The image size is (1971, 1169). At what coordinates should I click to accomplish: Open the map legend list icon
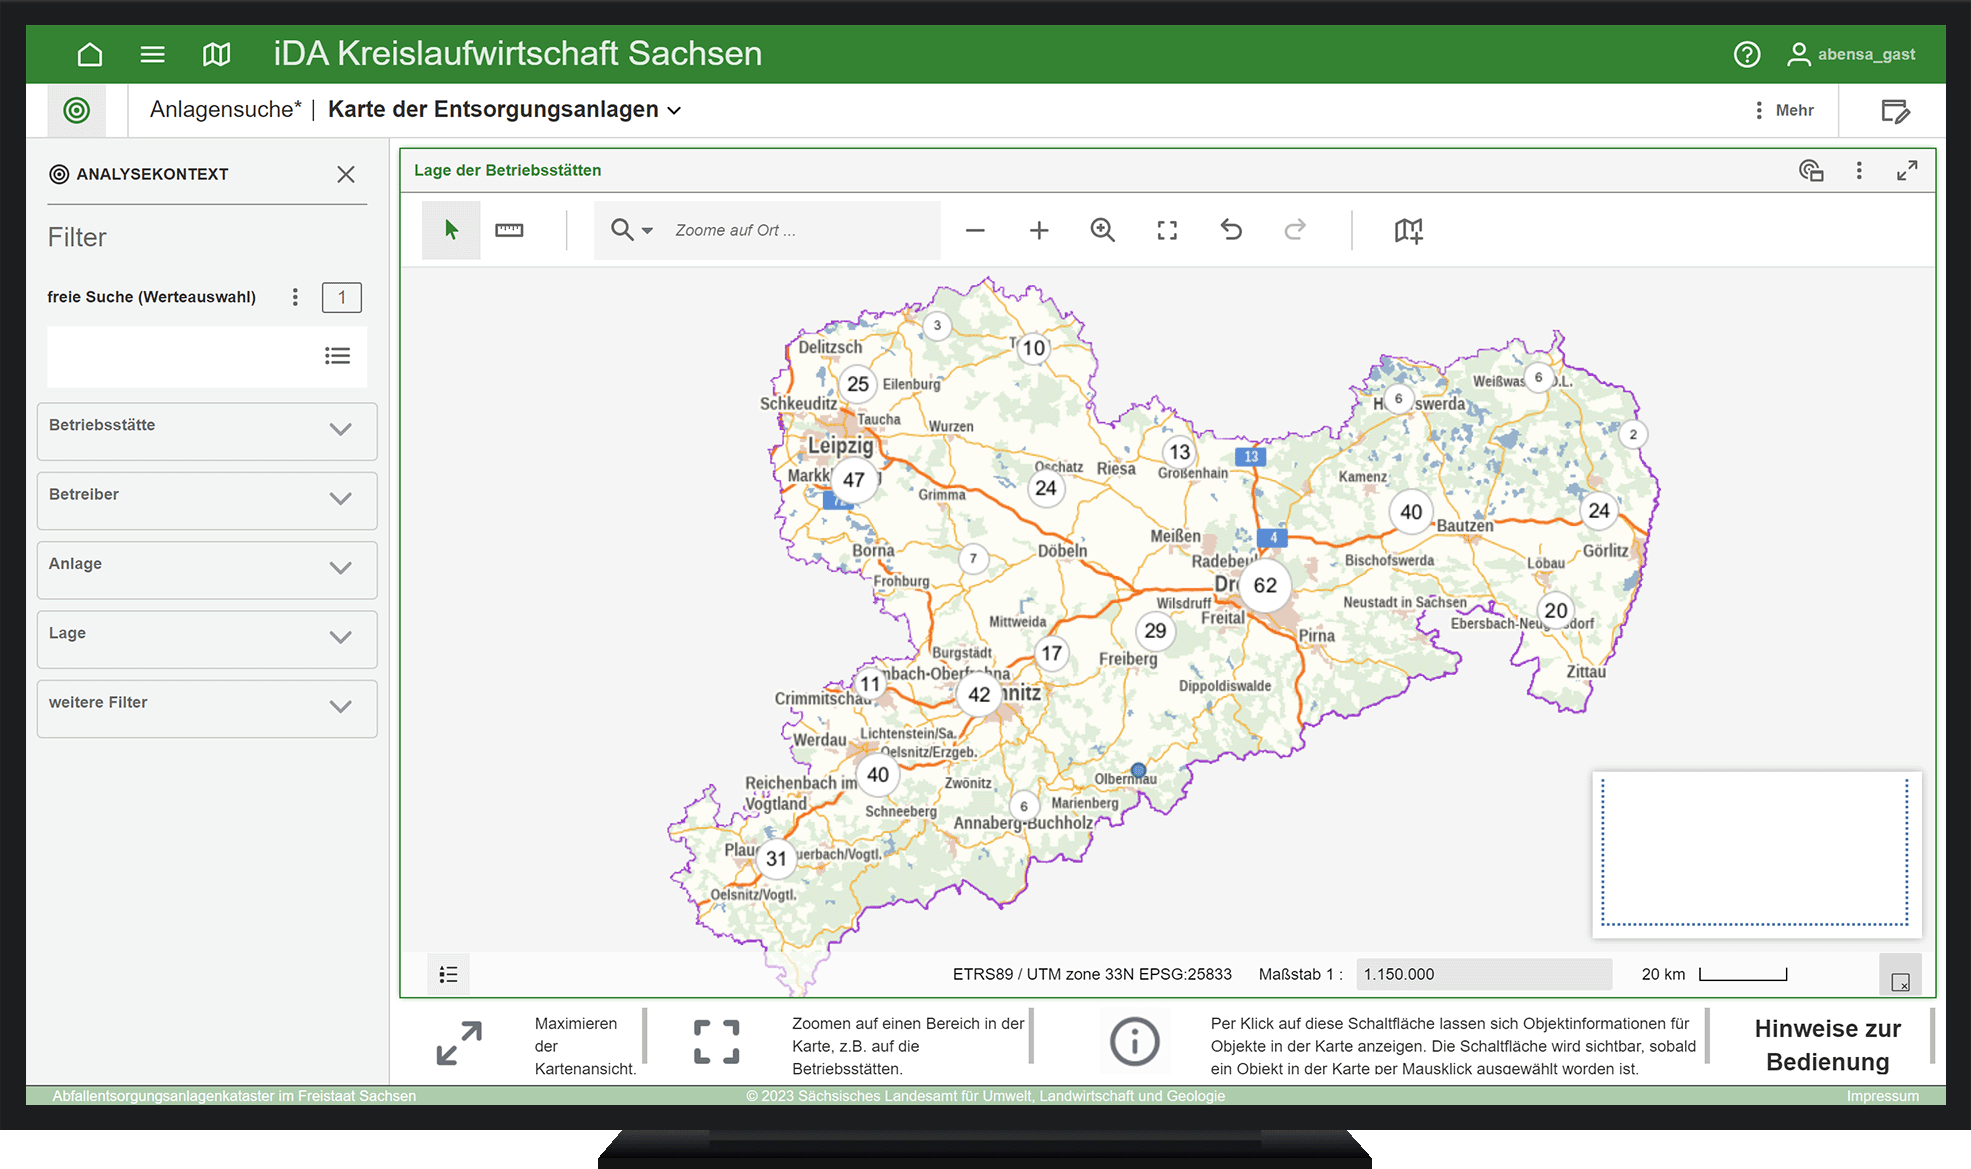(x=448, y=974)
